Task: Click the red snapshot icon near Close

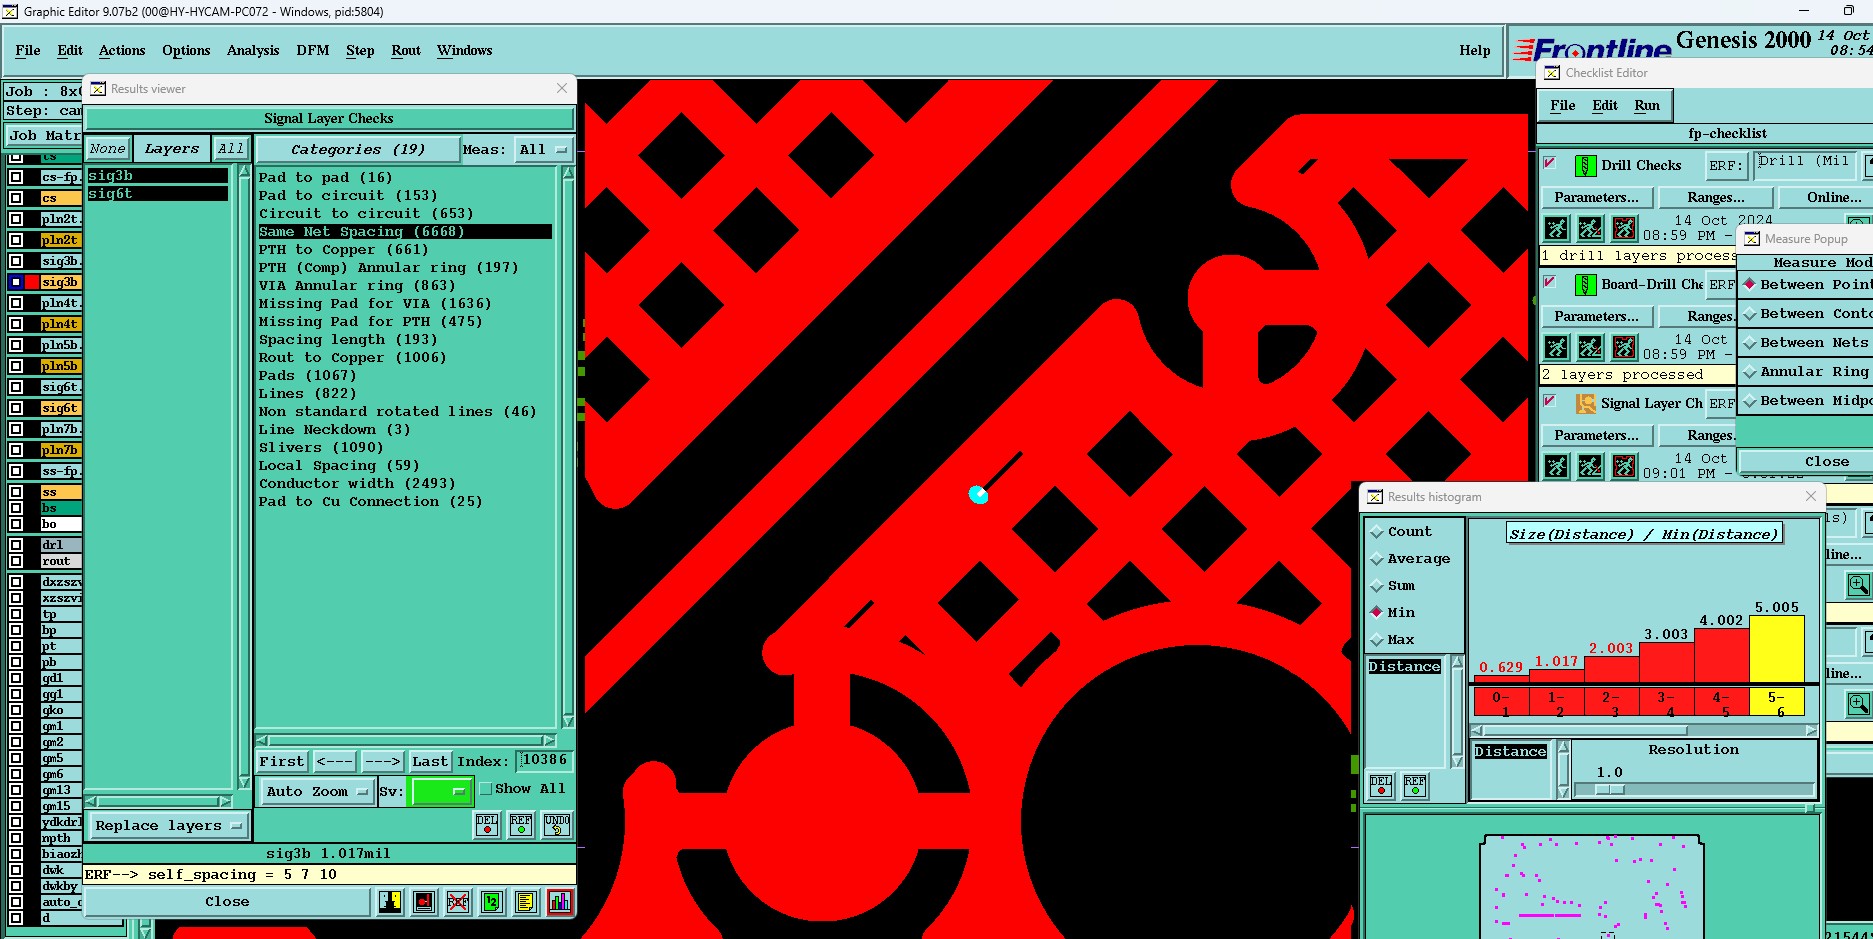Action: [x=424, y=902]
